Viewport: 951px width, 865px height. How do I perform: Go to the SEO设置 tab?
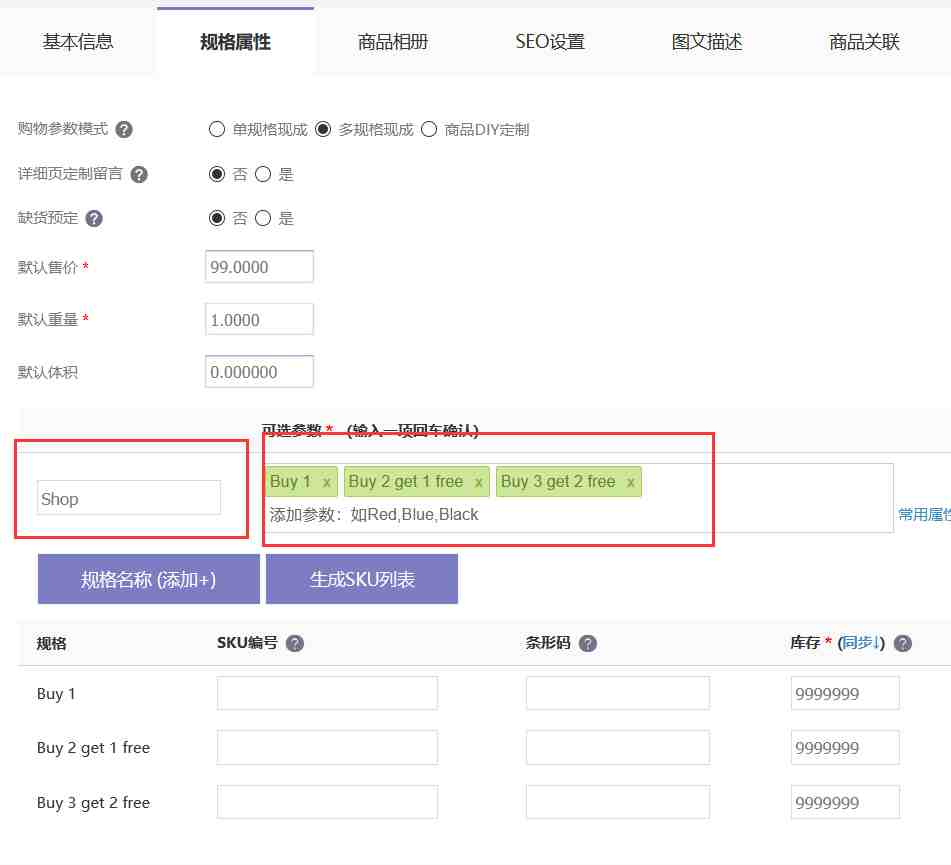point(549,42)
